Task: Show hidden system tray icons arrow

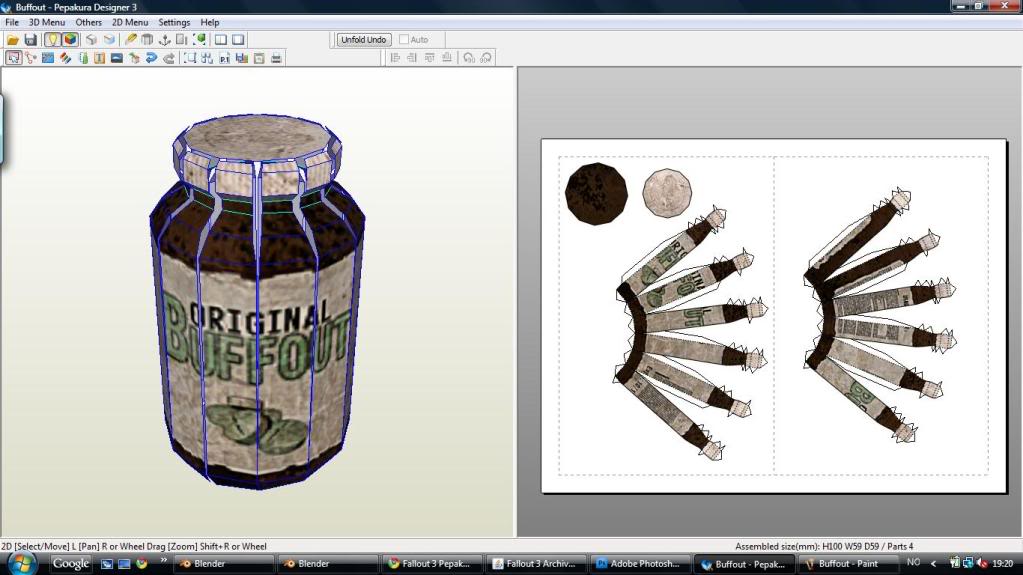Action: tap(934, 563)
